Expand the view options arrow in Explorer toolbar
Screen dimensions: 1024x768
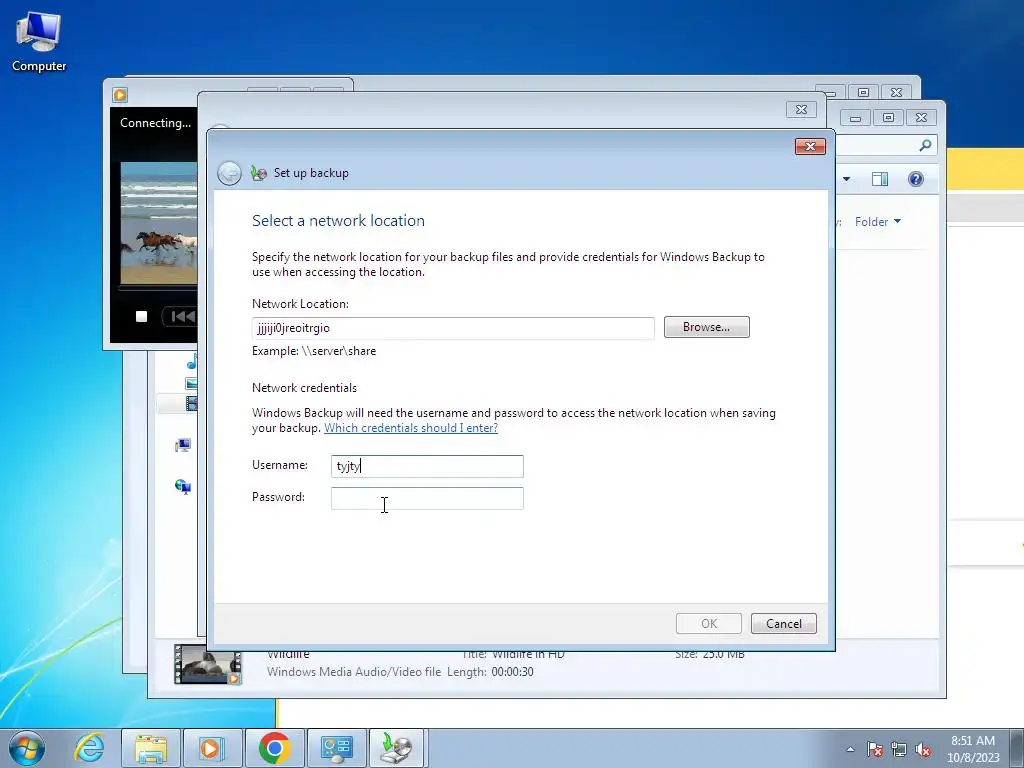[846, 179]
